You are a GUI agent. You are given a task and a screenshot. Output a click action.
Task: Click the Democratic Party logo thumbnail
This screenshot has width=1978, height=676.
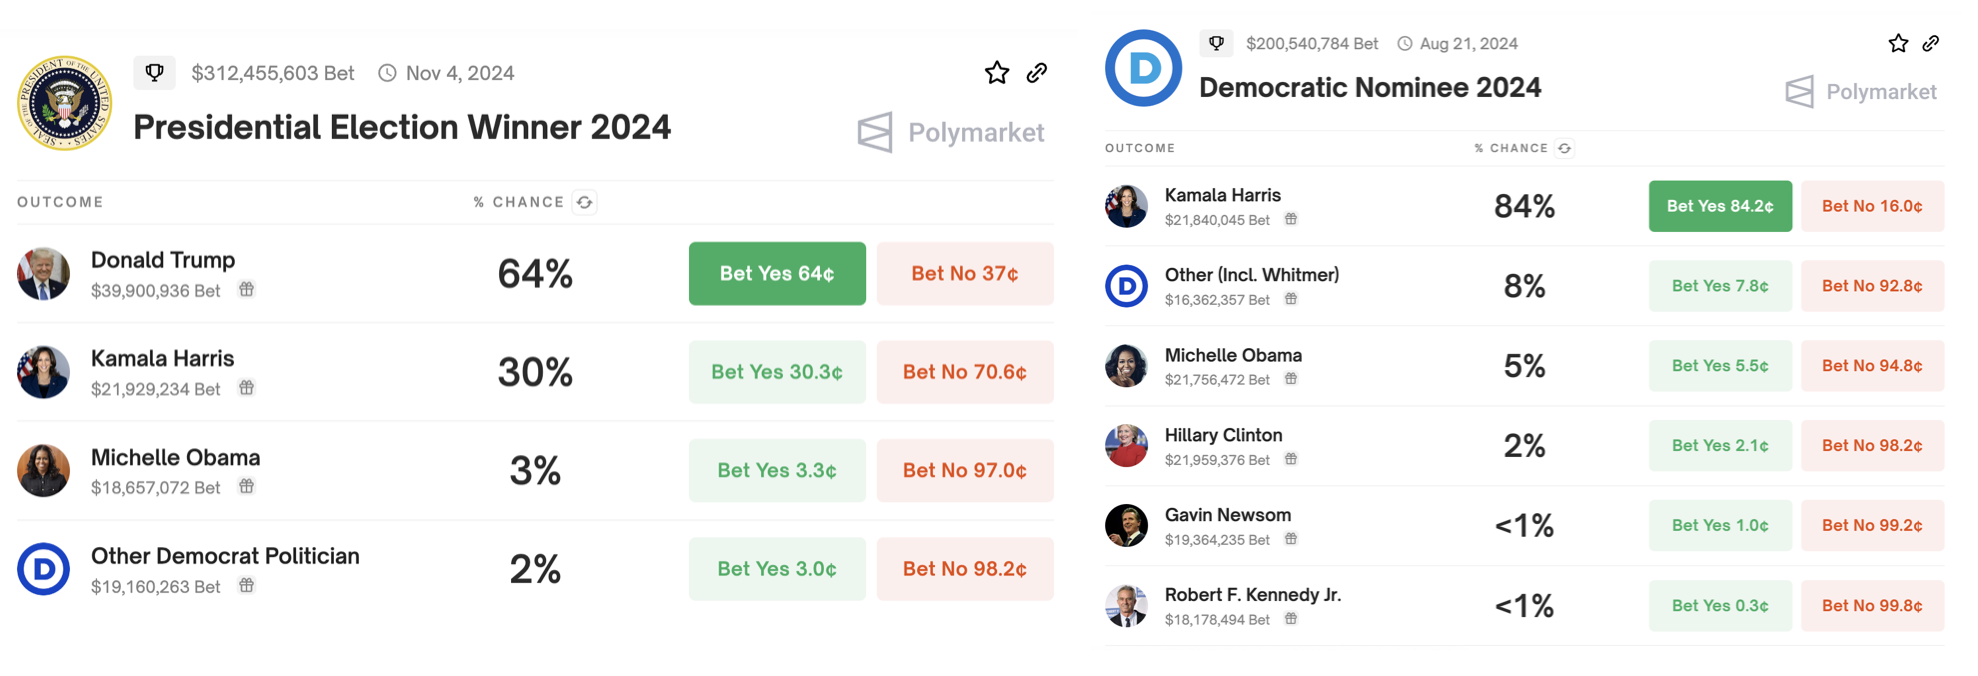(x=1143, y=68)
